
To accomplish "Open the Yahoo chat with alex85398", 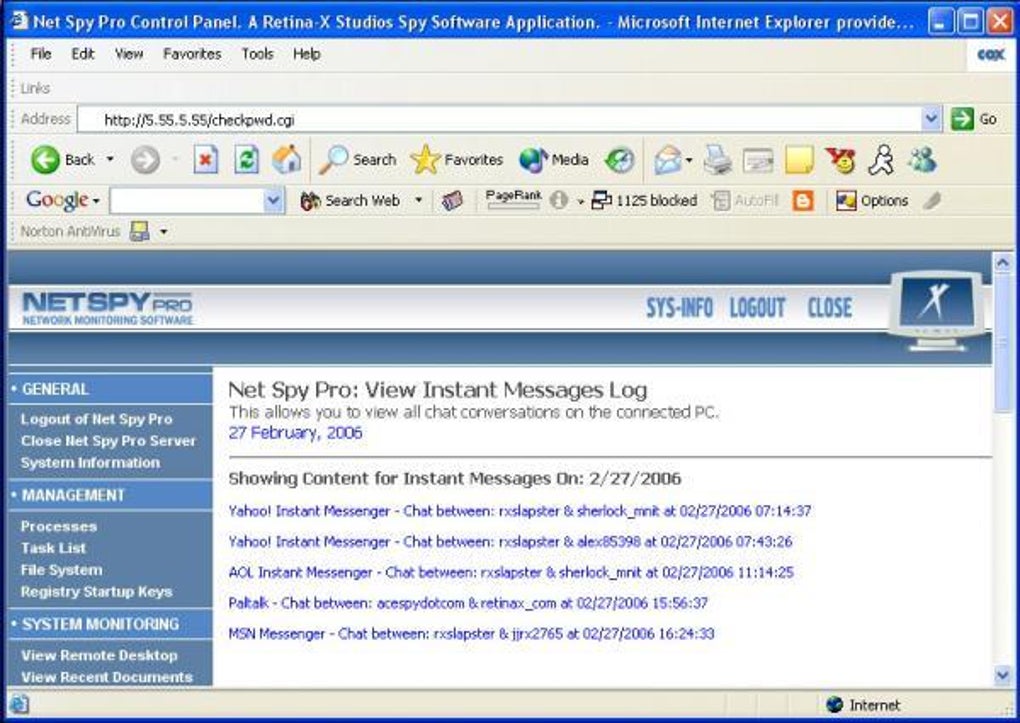I will (511, 541).
